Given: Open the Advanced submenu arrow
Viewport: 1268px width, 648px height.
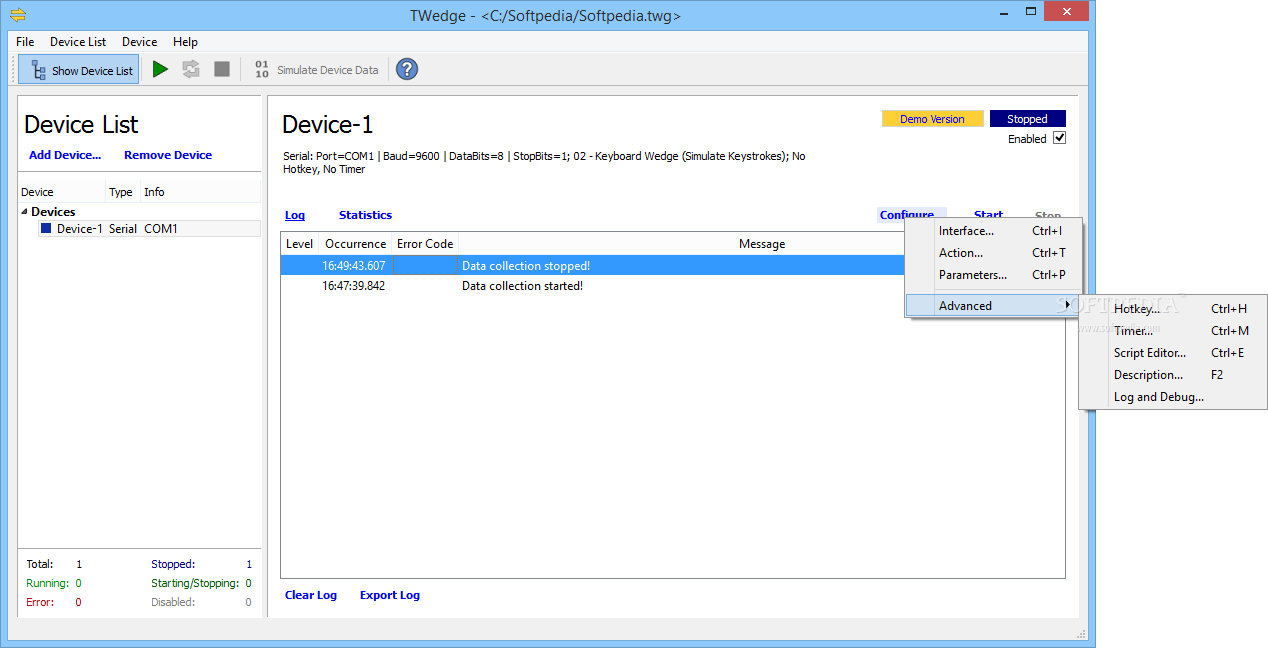Looking at the screenshot, I should click(x=1068, y=305).
